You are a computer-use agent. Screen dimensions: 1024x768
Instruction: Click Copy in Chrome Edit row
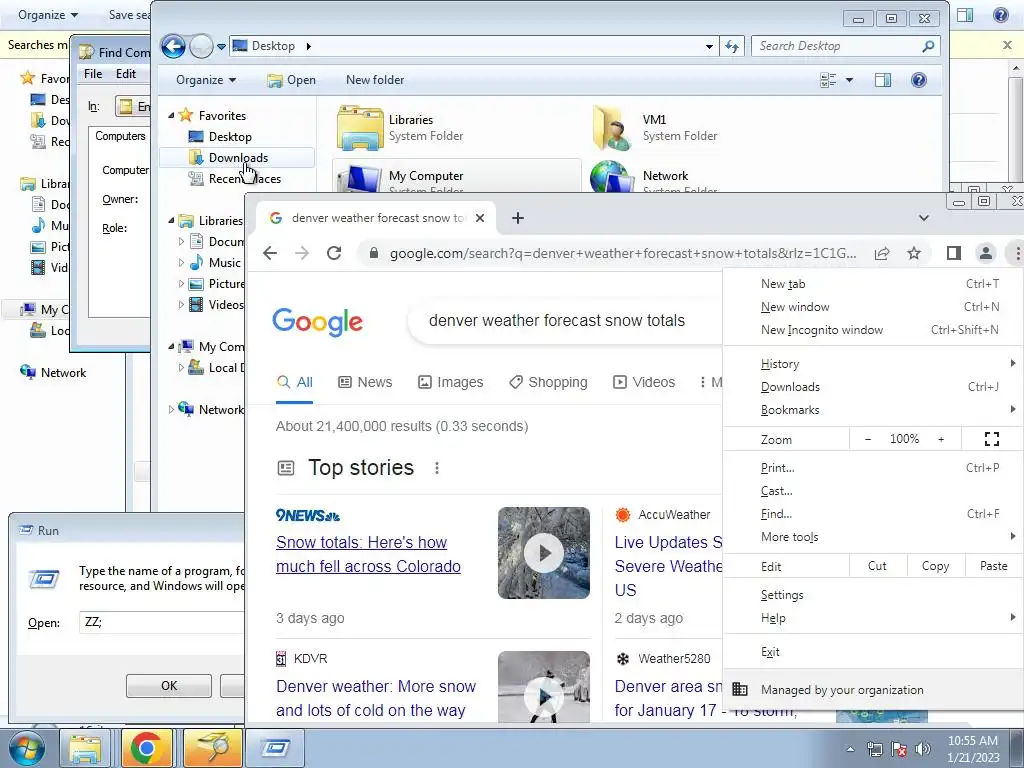click(935, 566)
